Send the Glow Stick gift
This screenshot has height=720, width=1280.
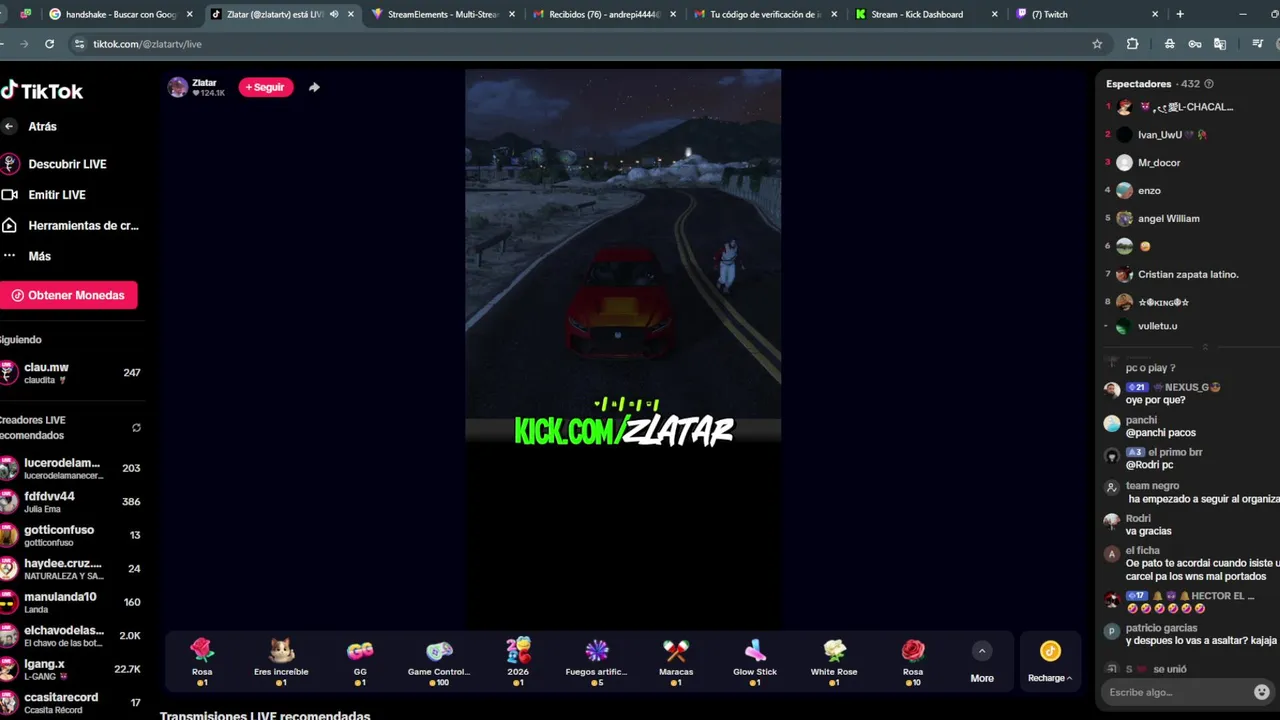coord(755,662)
